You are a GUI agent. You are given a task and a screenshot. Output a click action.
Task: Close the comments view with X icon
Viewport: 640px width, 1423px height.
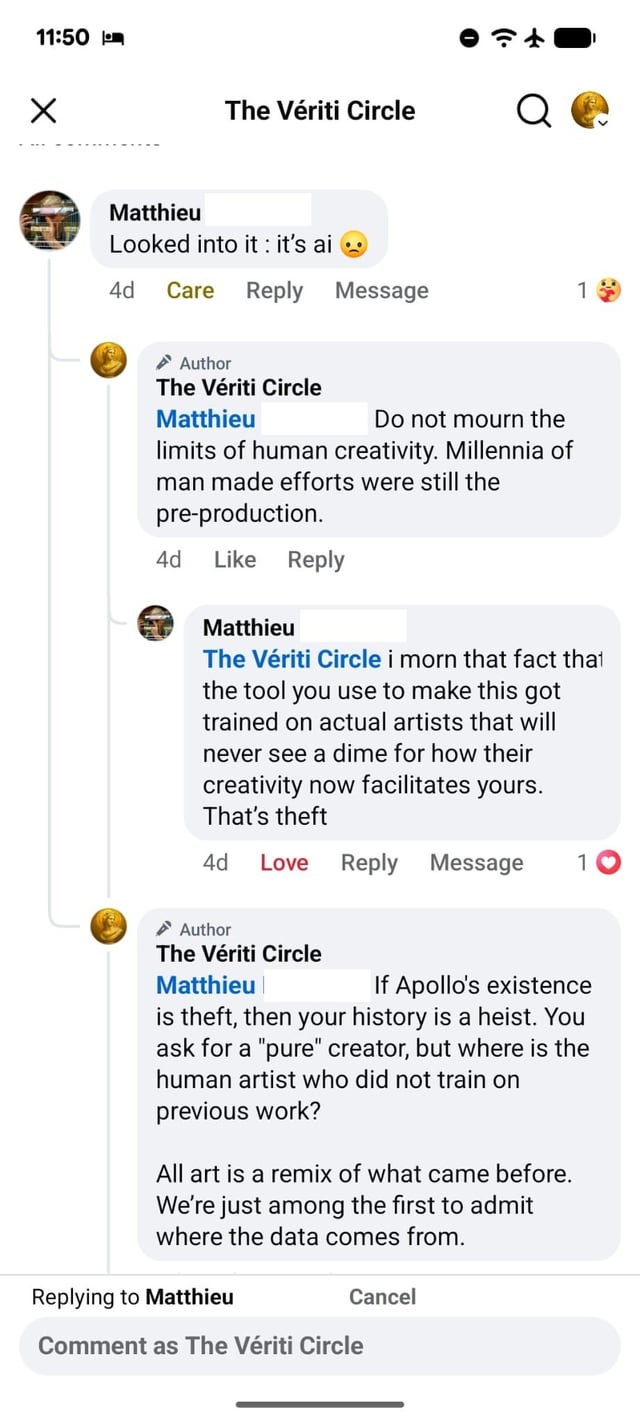tap(43, 111)
